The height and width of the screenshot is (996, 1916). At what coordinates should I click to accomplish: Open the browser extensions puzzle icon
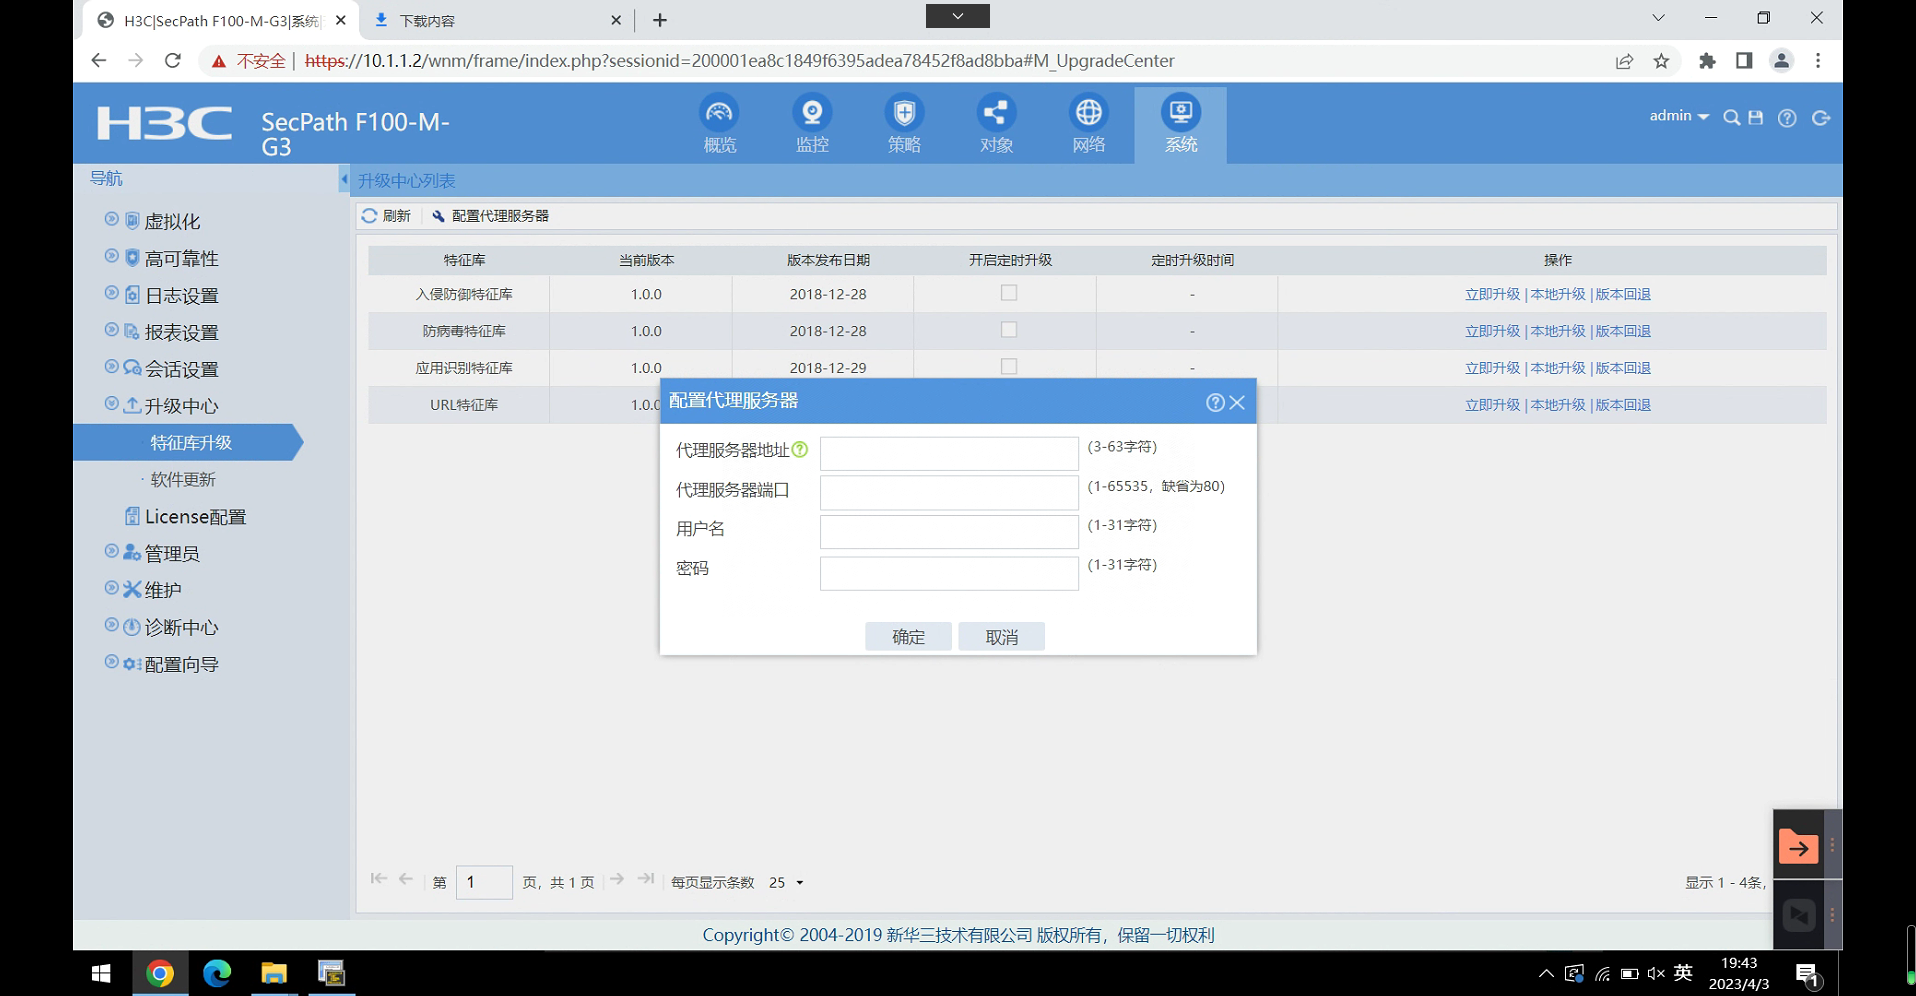point(1707,61)
